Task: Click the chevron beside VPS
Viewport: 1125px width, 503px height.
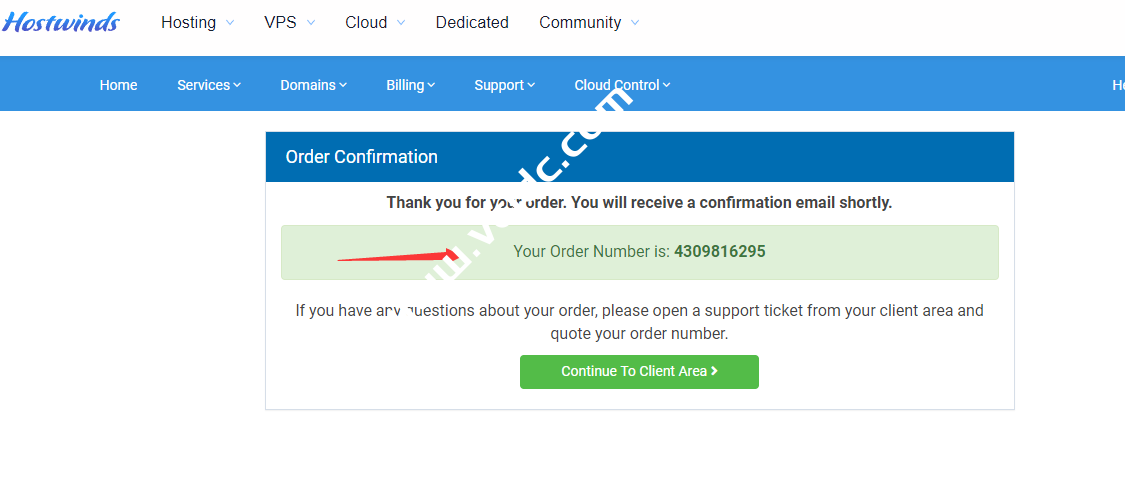Action: pos(310,23)
